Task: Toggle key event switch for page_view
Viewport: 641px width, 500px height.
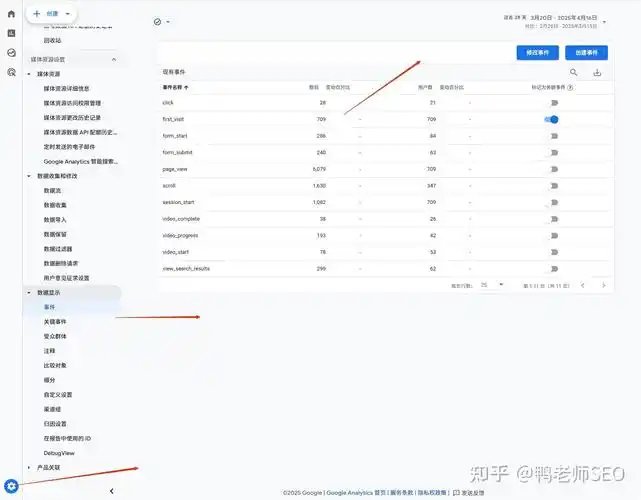Action: tap(554, 169)
